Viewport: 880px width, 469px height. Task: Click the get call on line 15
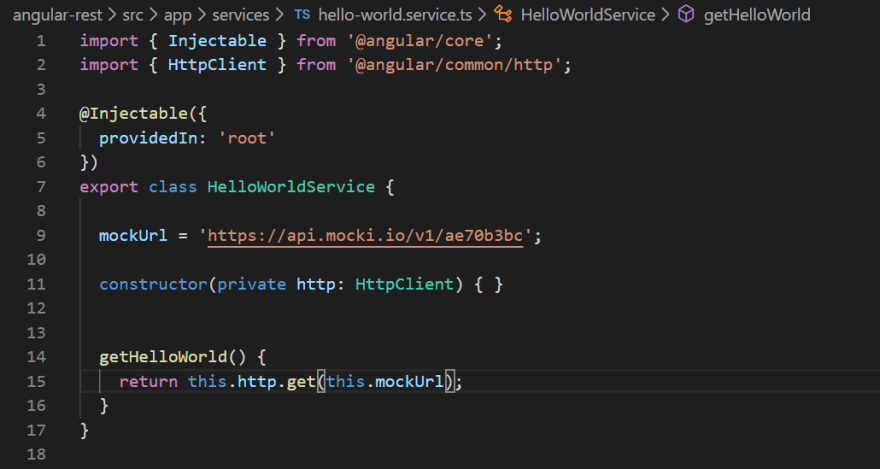click(301, 381)
